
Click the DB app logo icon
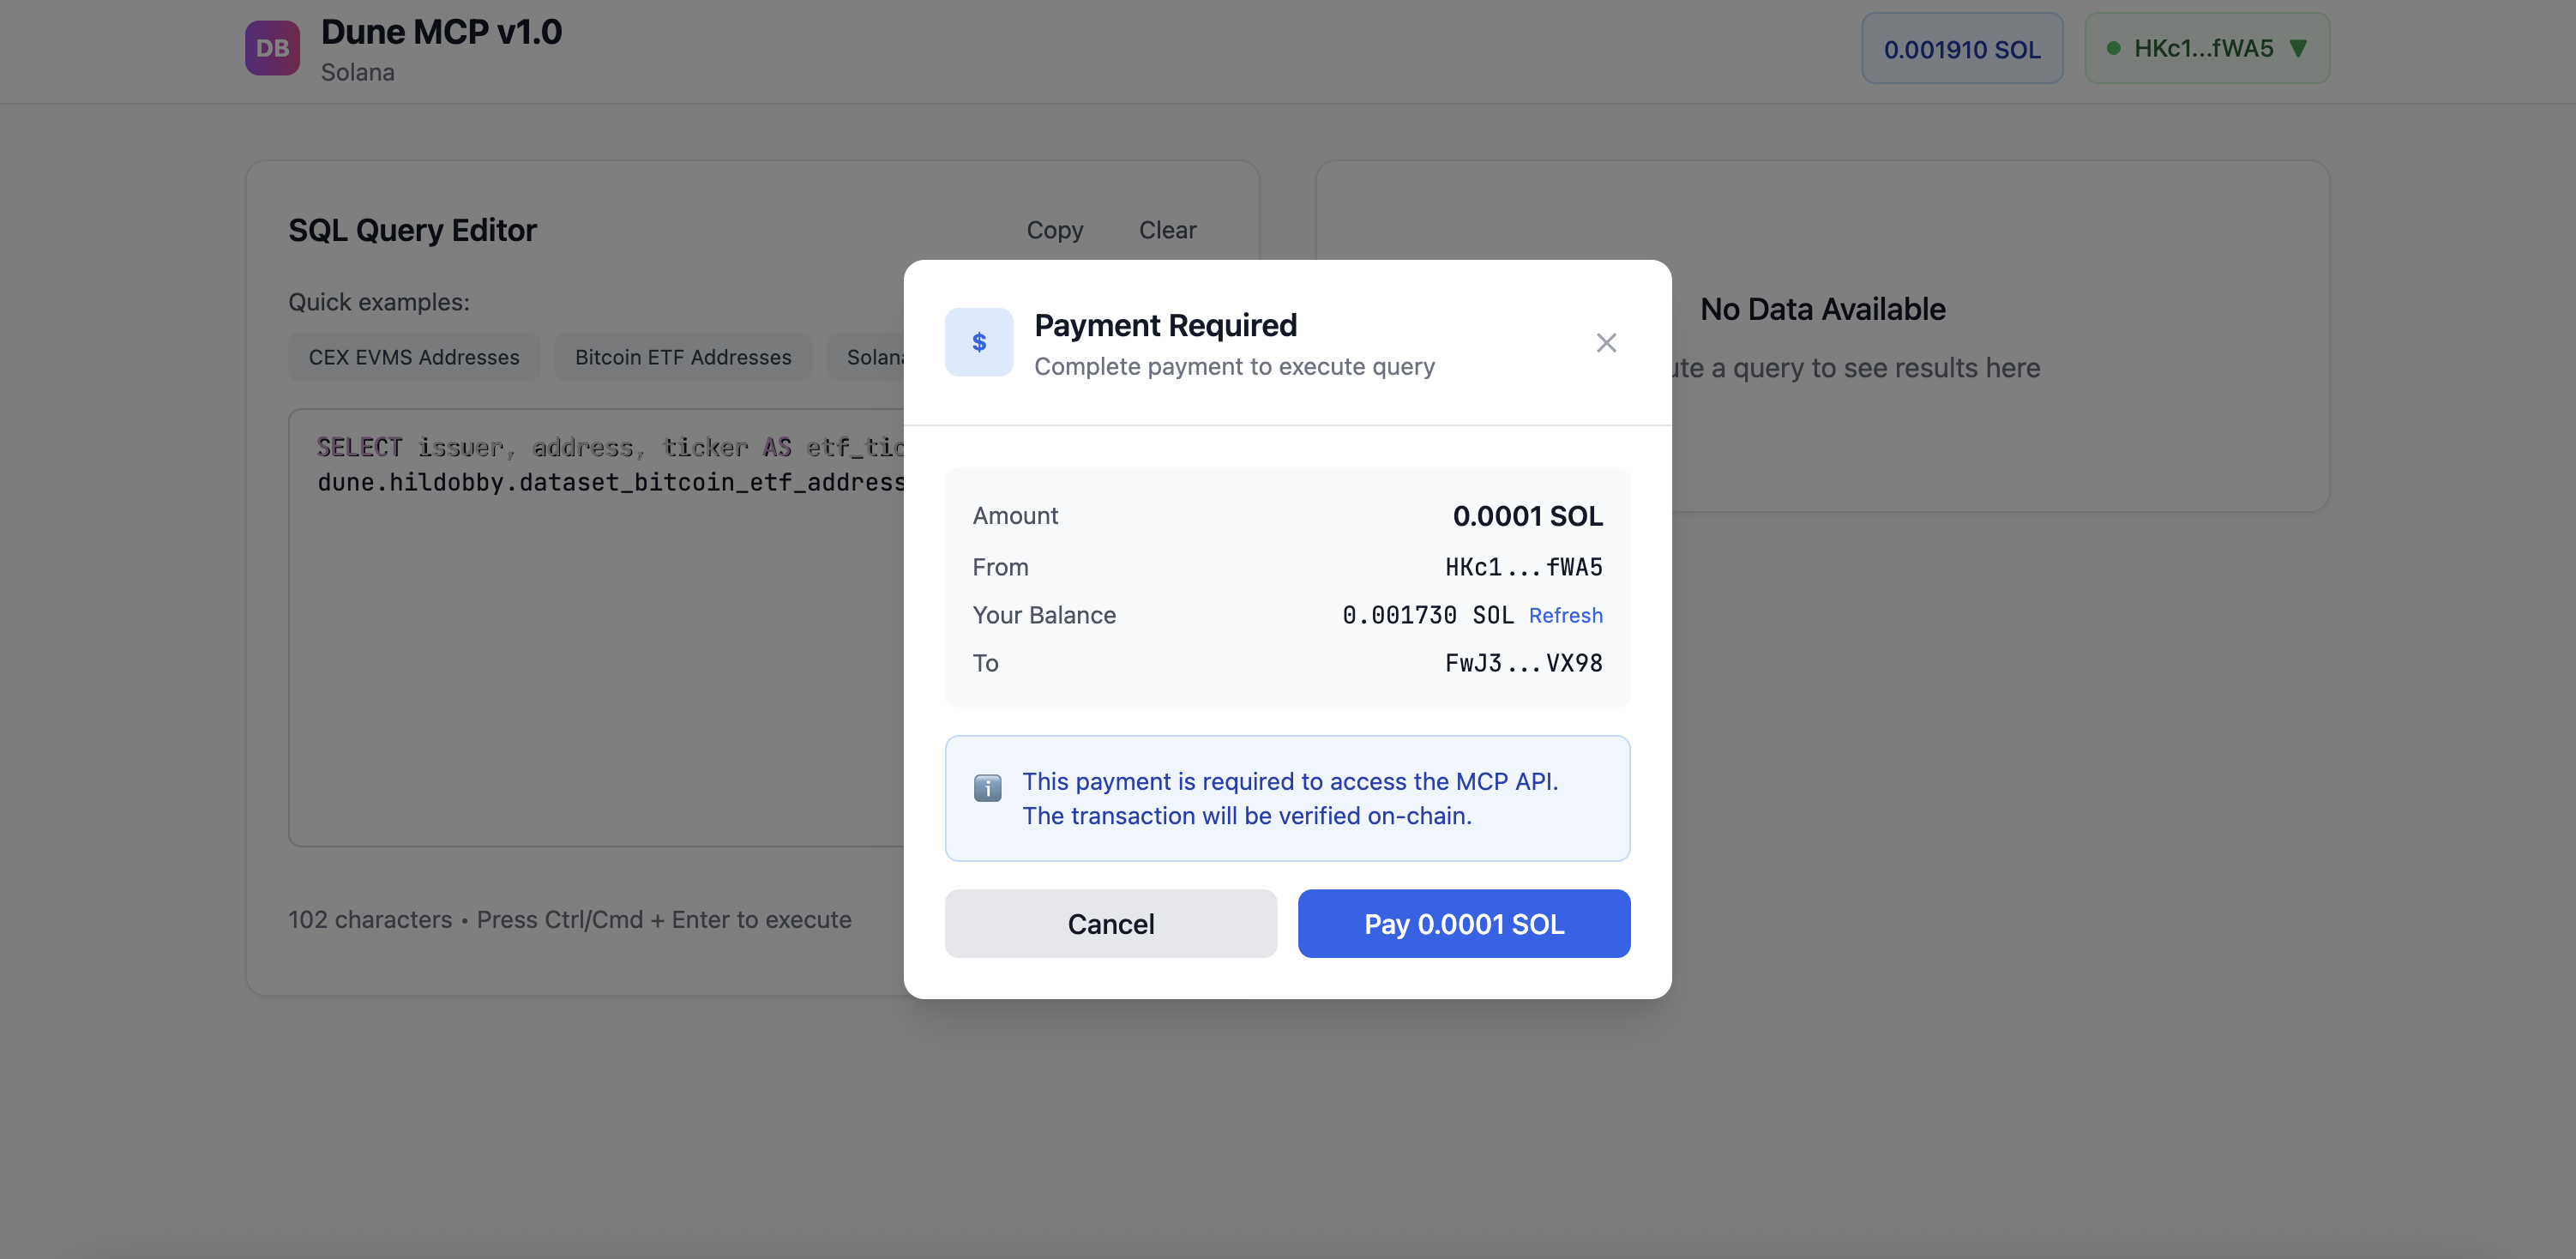click(x=272, y=48)
